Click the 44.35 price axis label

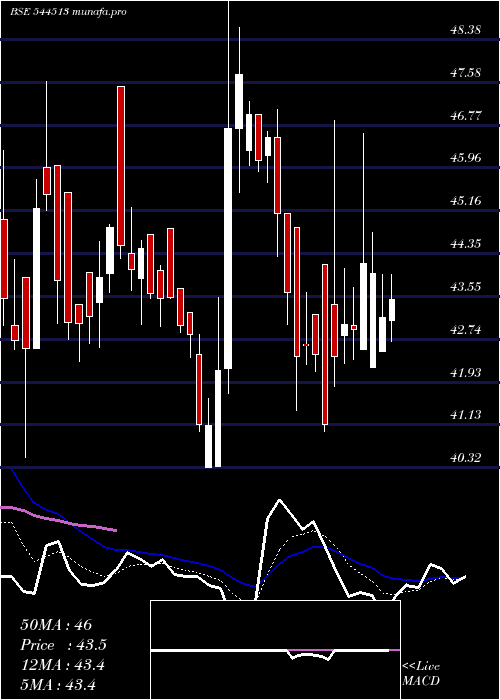coord(466,244)
